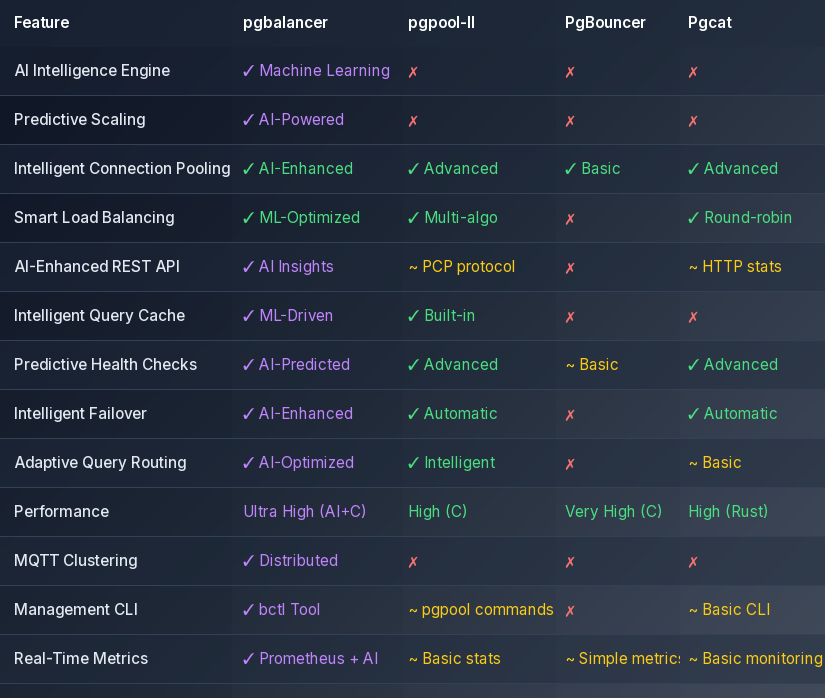Click the checkmark before Prometheus + AI
Viewport: 825px width, 698px height.
coord(249,659)
